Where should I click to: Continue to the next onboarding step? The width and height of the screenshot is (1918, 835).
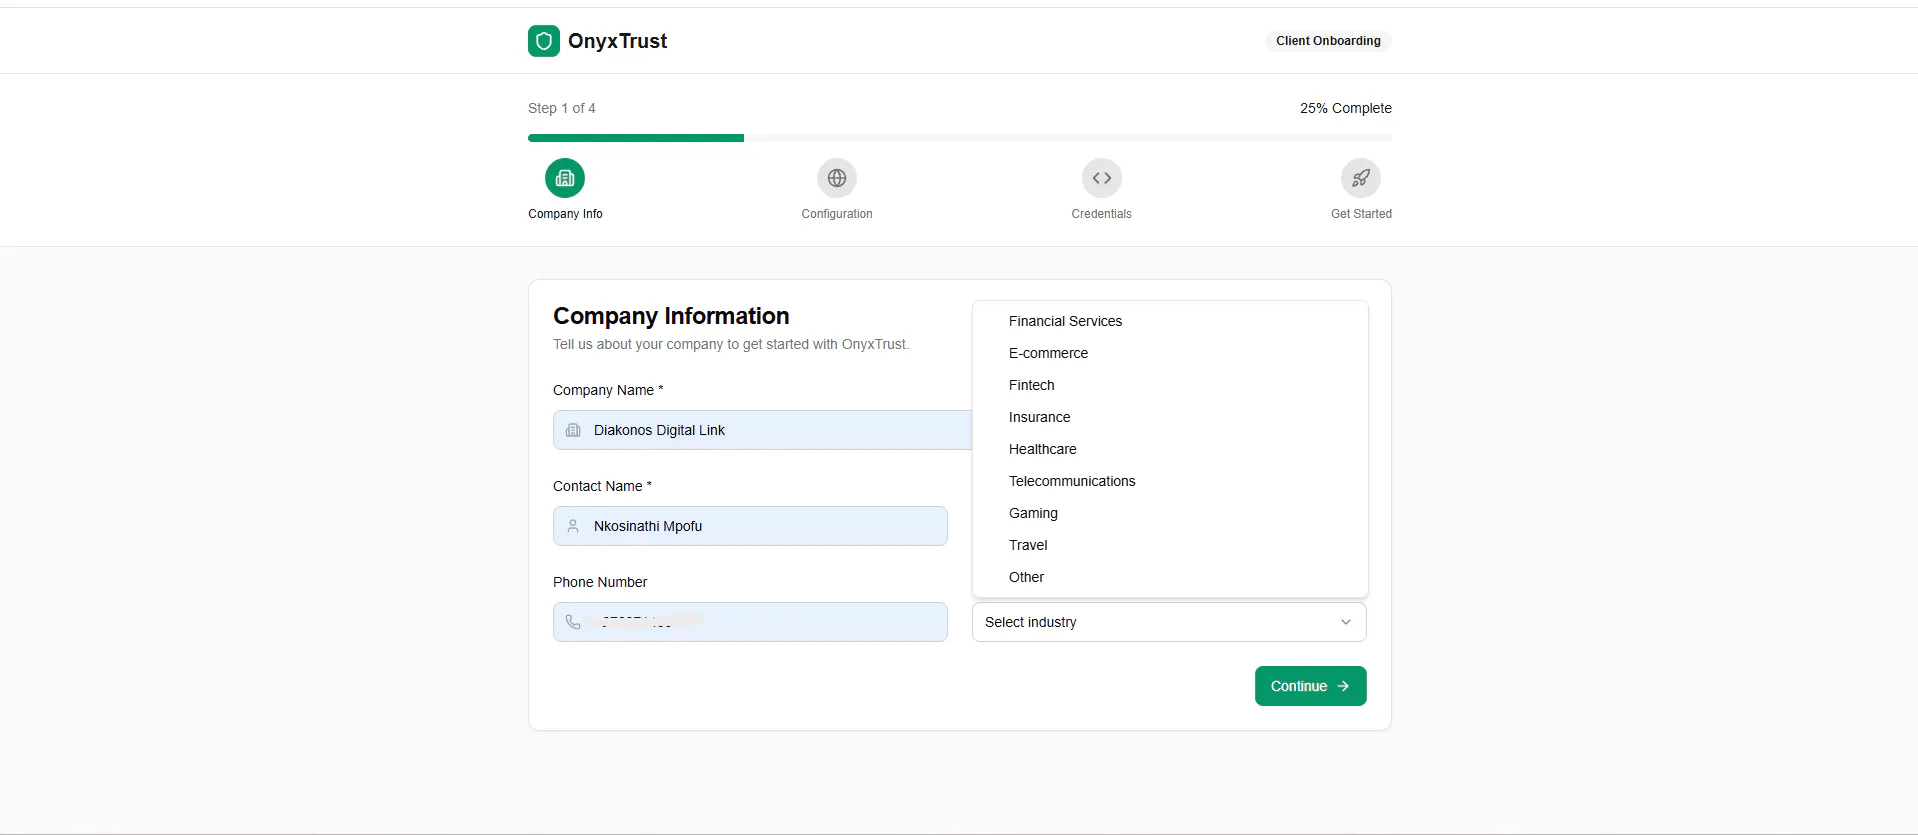1310,686
